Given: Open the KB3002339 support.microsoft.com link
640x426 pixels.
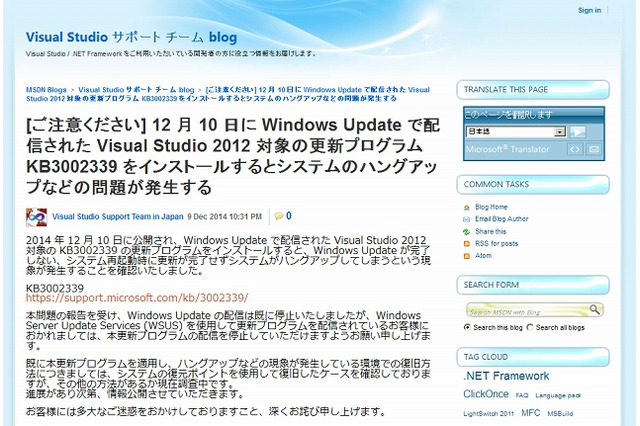Looking at the screenshot, I should 137,298.
